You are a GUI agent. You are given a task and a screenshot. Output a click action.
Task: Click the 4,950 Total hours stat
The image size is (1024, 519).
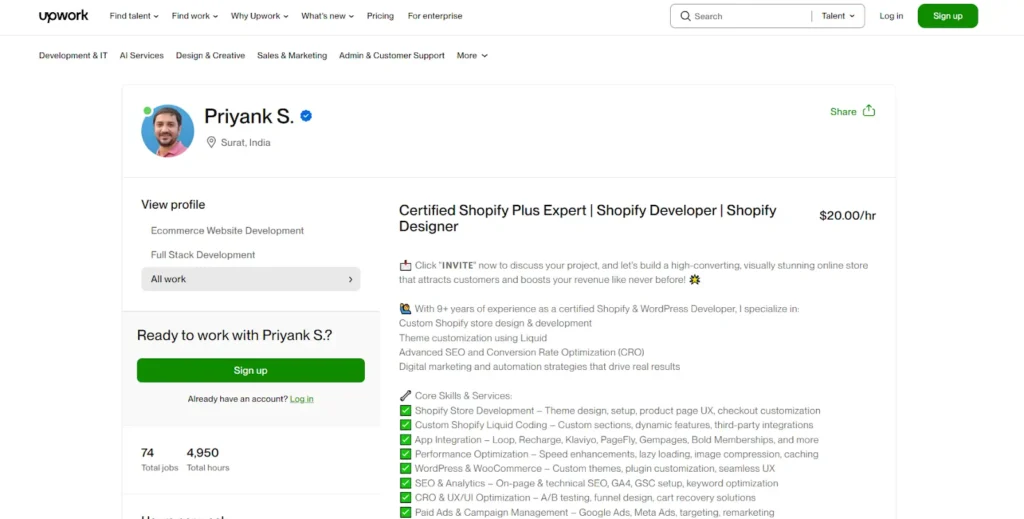pos(208,459)
